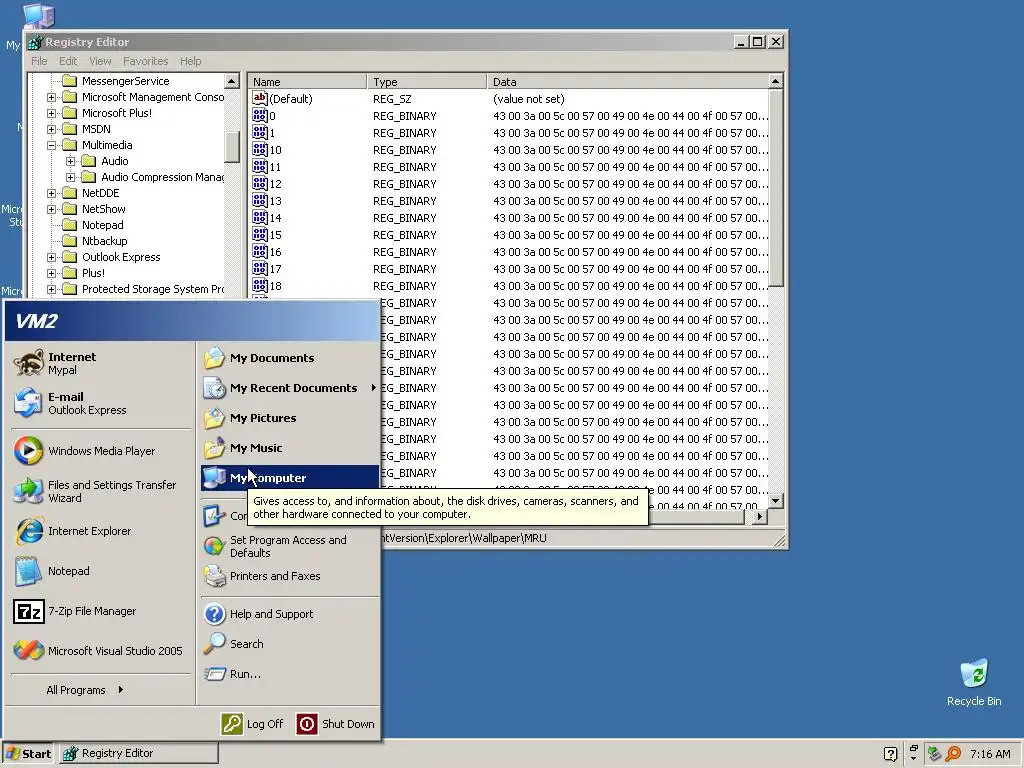Expand the NetShow registry key
The width and height of the screenshot is (1024, 768).
(52, 209)
